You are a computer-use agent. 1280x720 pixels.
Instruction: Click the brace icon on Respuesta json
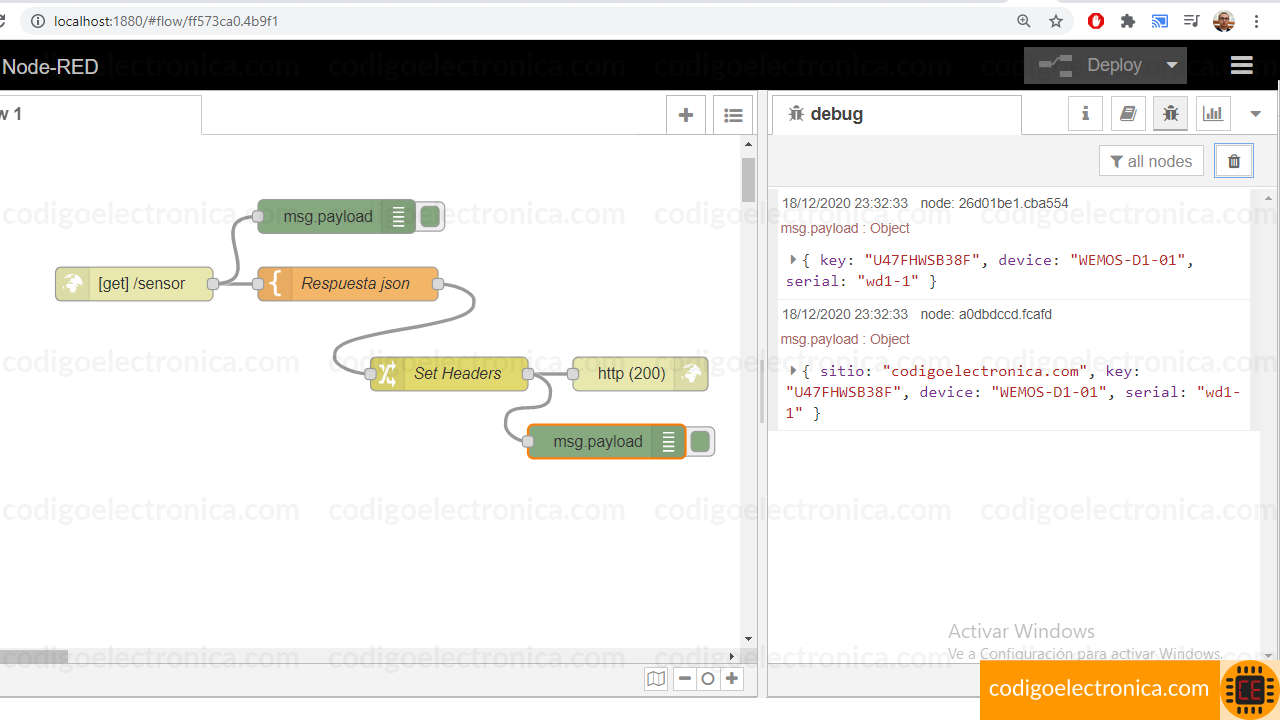(x=275, y=284)
